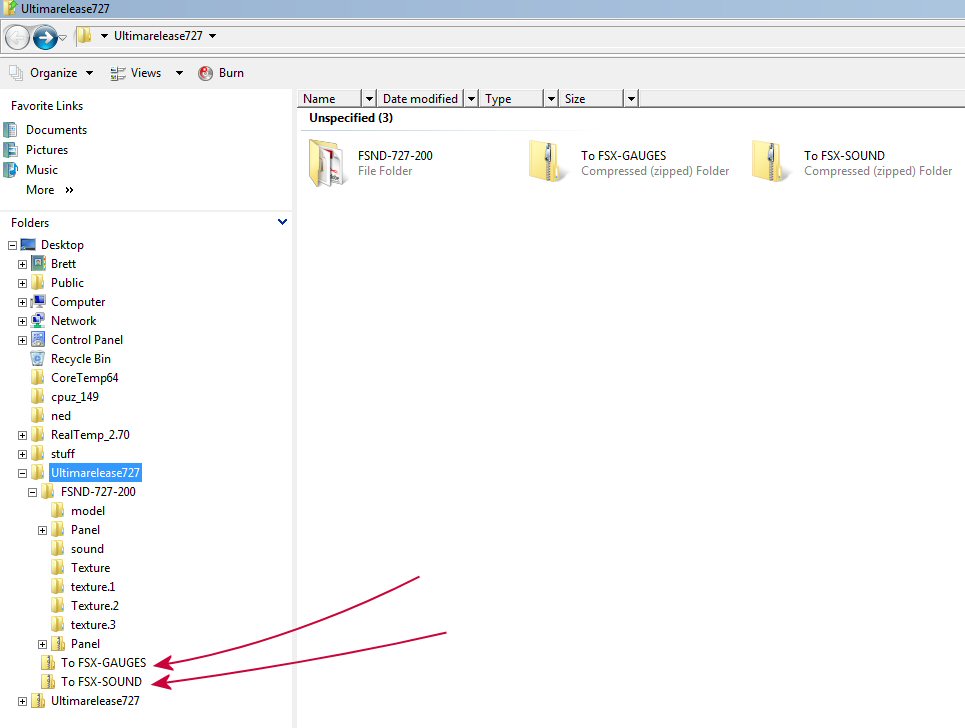This screenshot has width=965, height=728.
Task: Open the Views menu dropdown
Action: point(179,73)
